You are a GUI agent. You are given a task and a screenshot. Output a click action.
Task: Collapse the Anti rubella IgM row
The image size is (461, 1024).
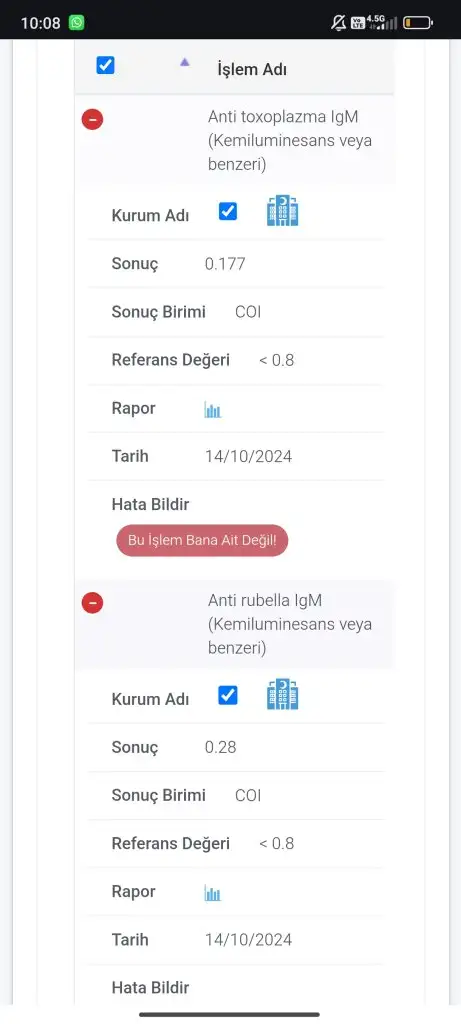tap(92, 603)
